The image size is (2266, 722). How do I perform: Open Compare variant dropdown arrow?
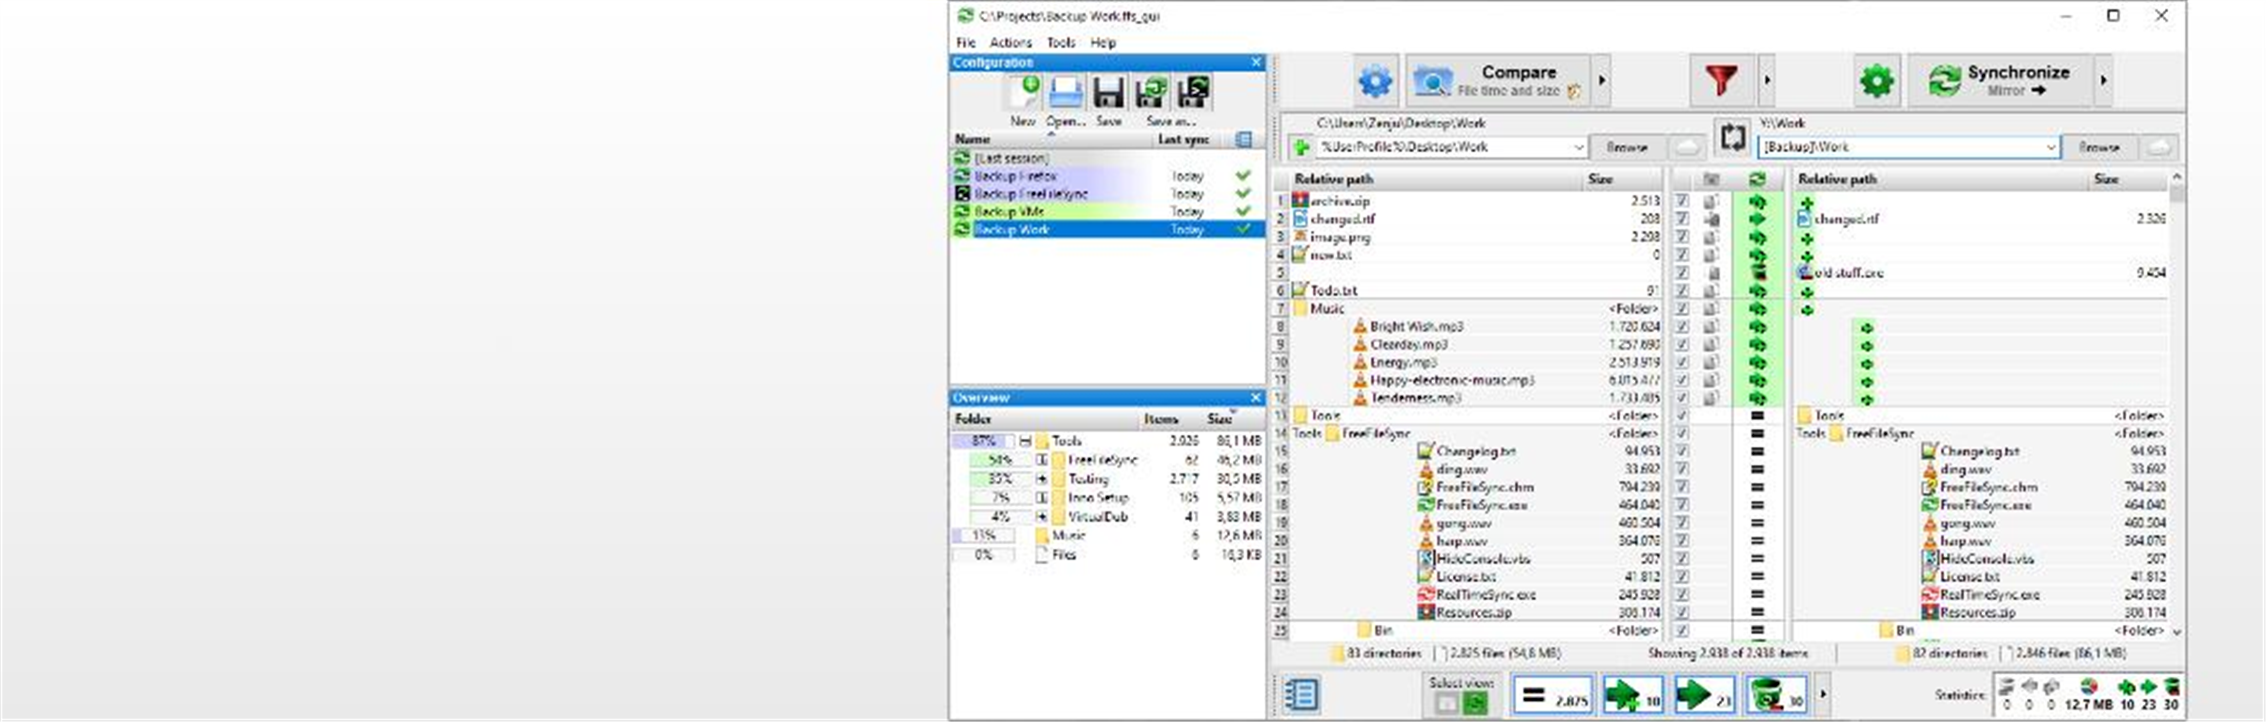click(1602, 80)
